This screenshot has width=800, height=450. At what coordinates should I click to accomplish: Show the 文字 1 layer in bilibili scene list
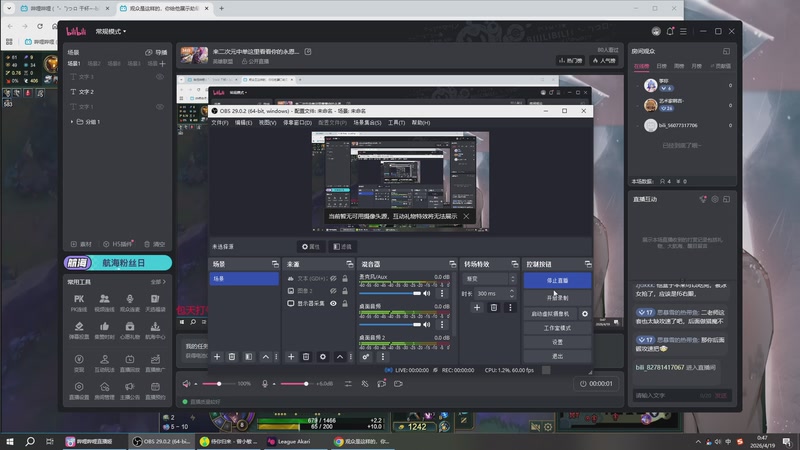click(160, 107)
